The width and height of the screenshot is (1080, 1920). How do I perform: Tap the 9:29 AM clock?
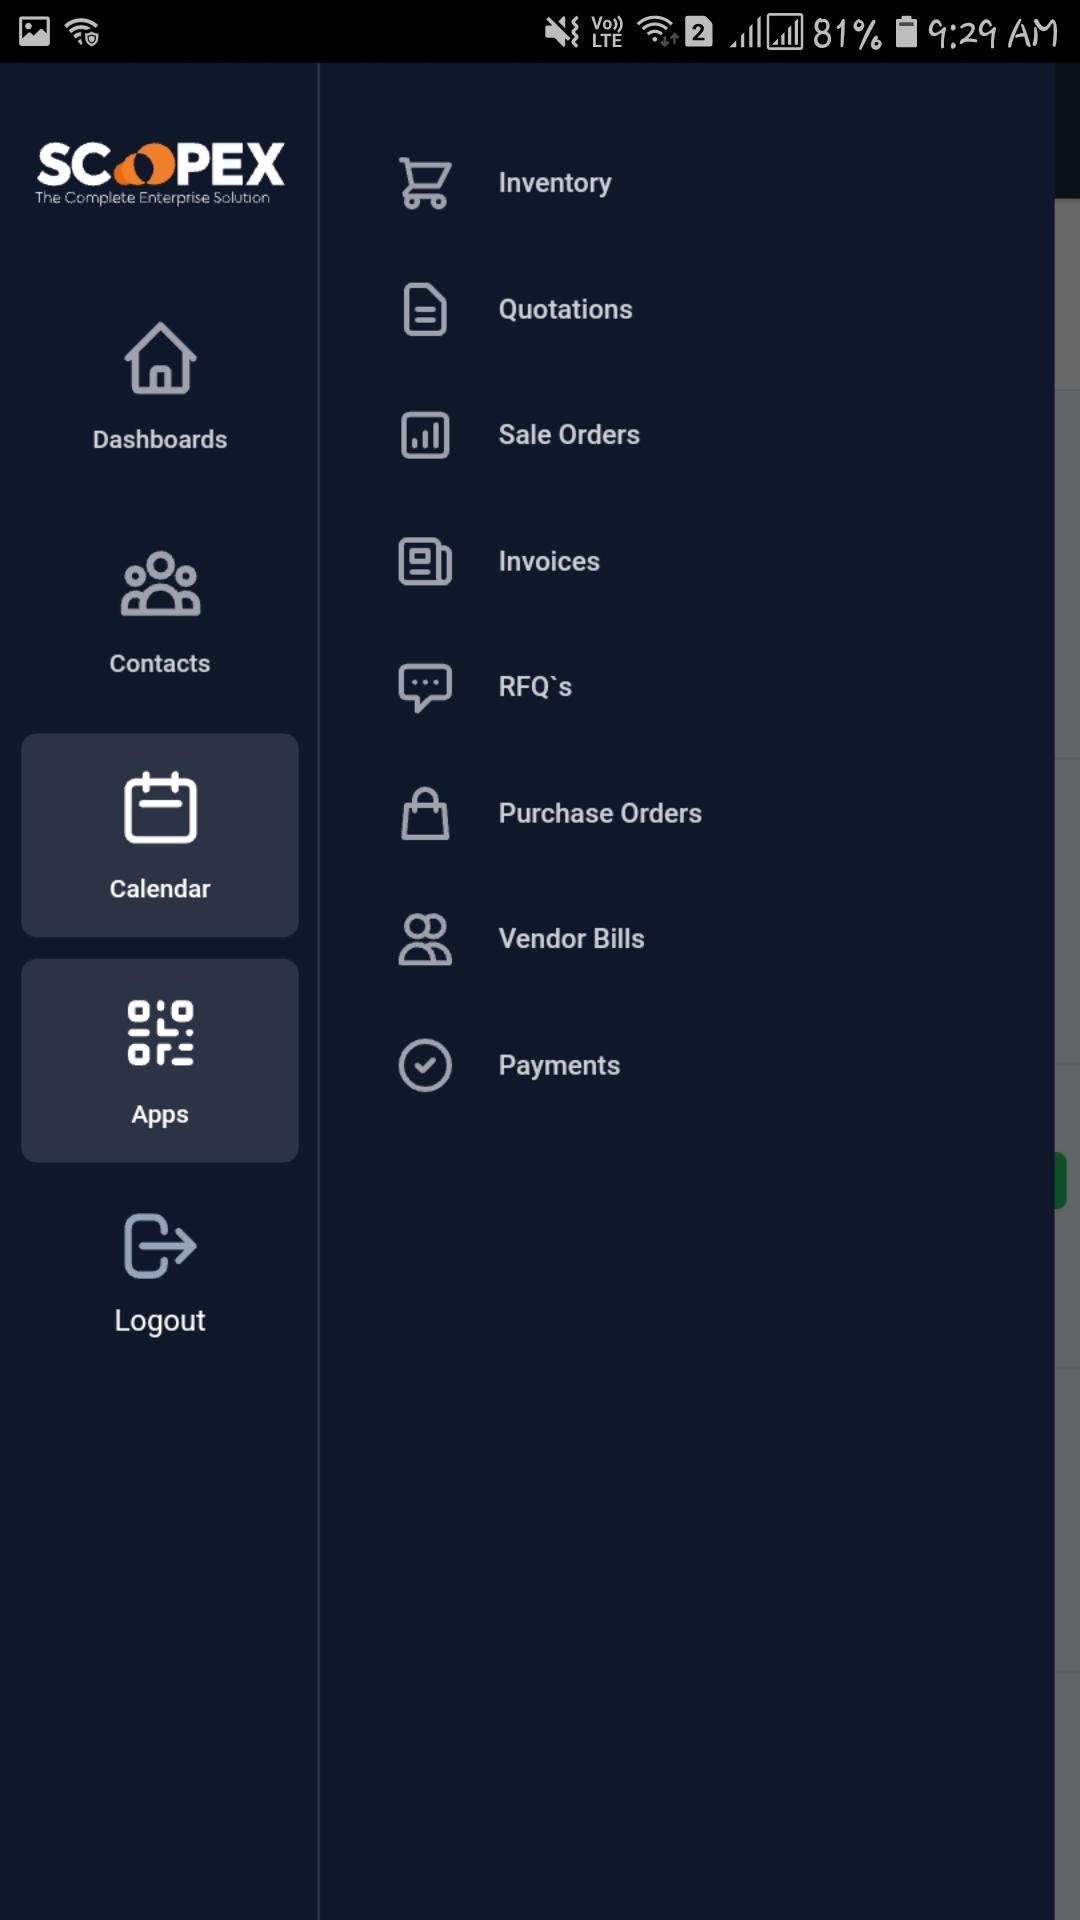point(993,33)
